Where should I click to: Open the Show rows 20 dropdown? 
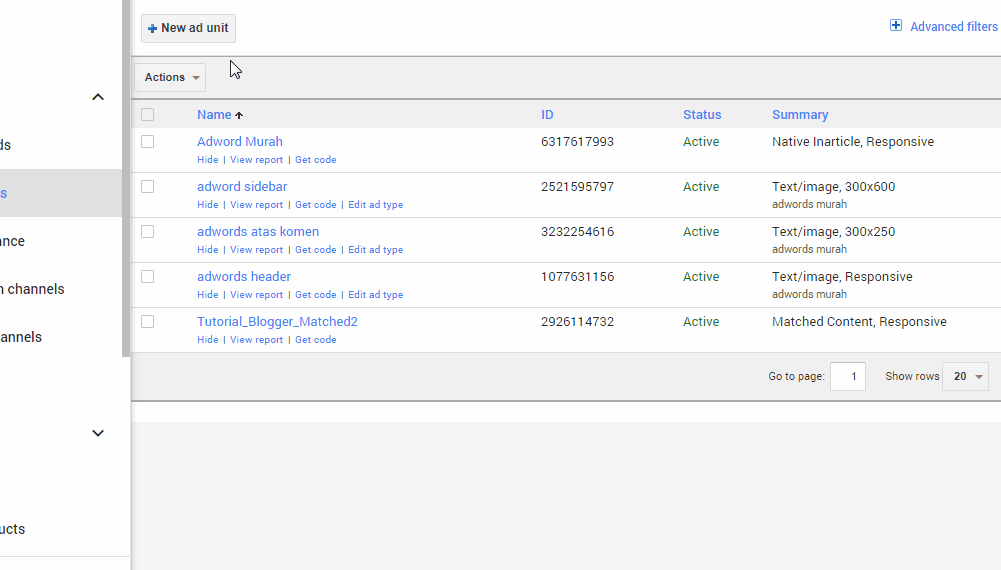coord(965,377)
